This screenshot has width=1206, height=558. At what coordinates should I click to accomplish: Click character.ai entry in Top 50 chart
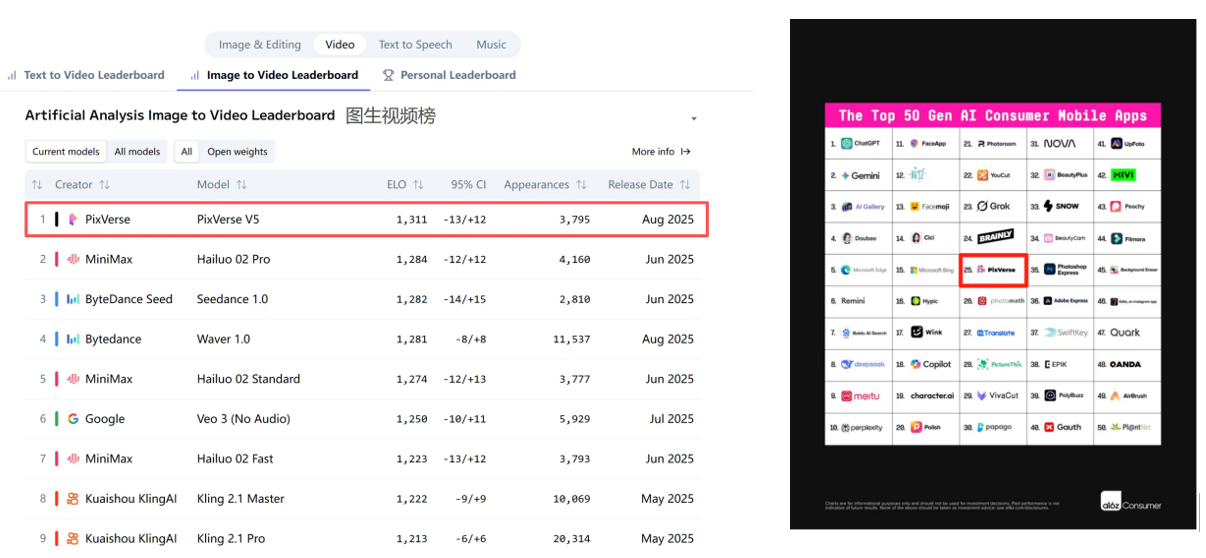[x=931, y=395]
